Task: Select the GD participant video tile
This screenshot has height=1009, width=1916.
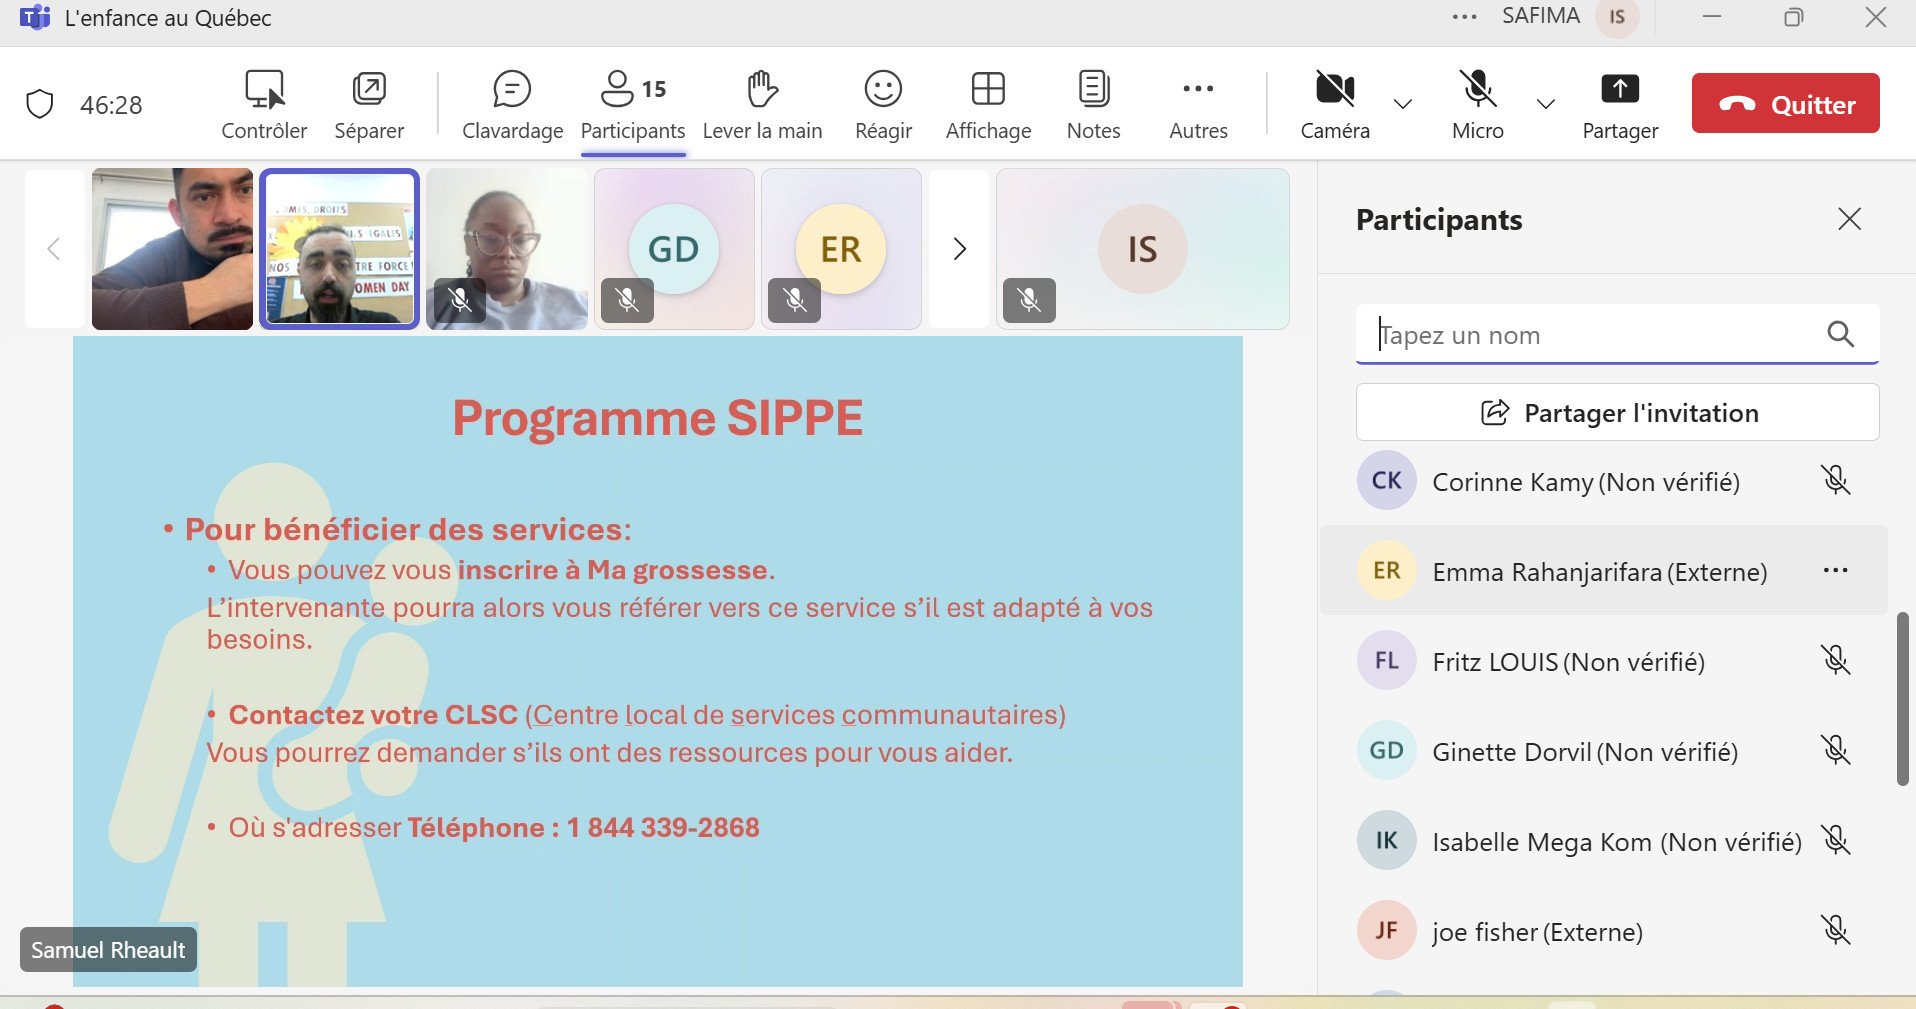Action: [674, 249]
